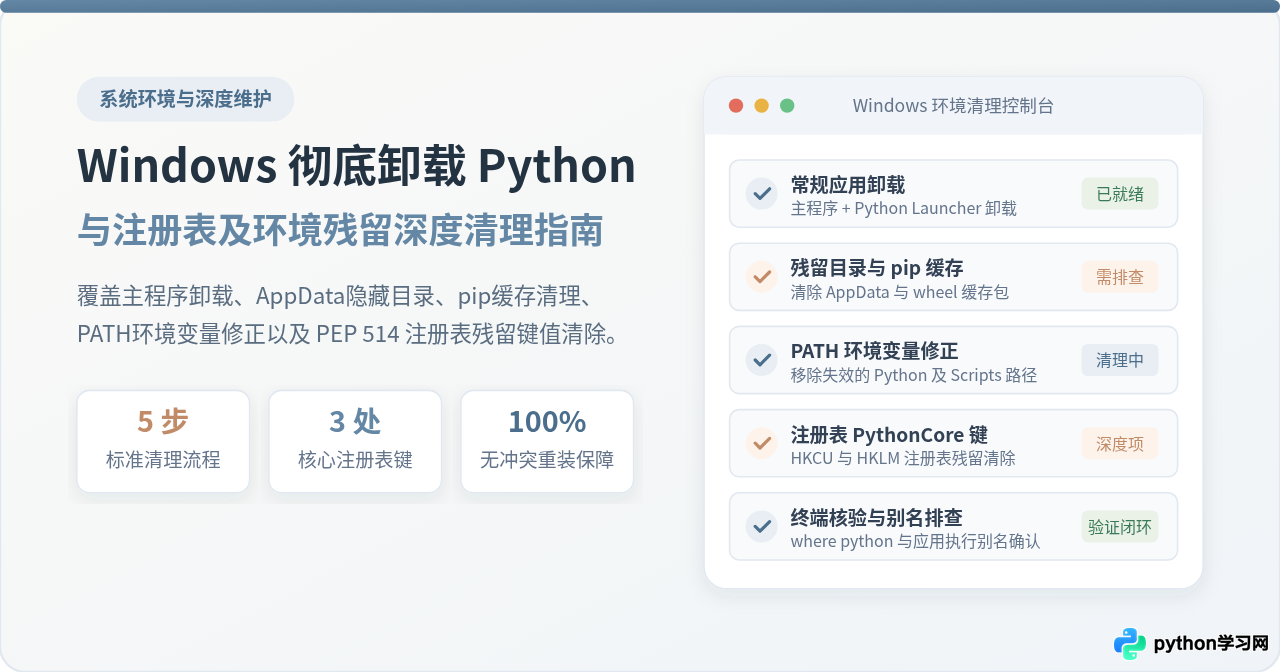Open the 3 处 核心注册表键 card
Screen dimensions: 1280x672
tap(355, 441)
